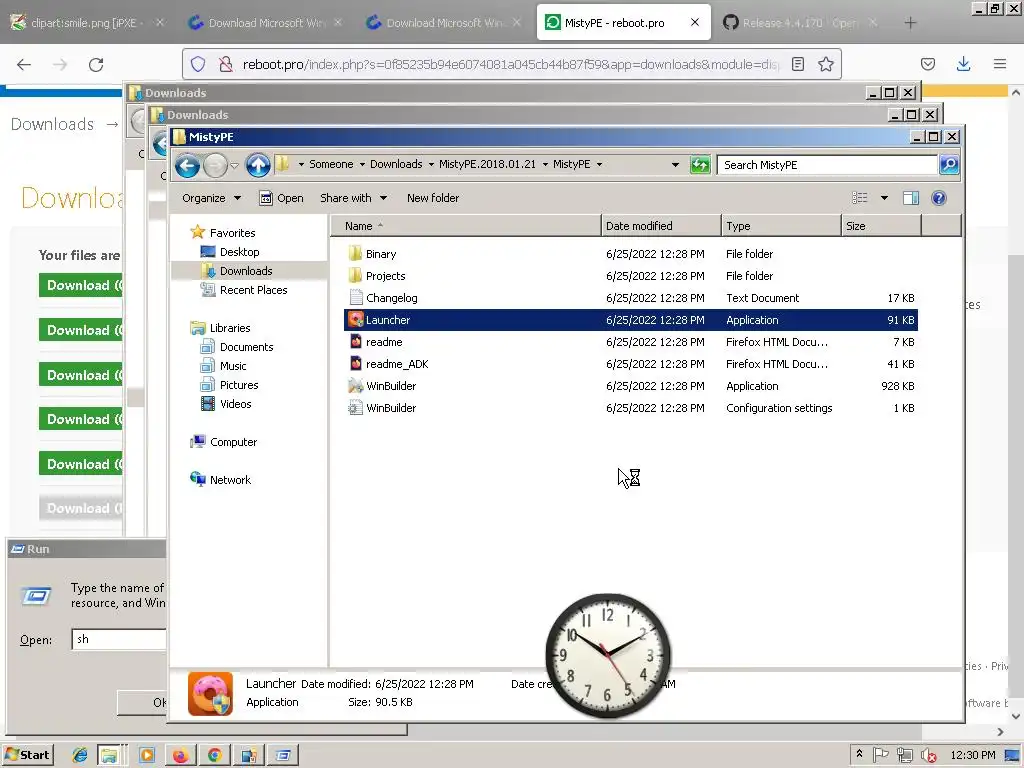Open Documents library
Image resolution: width=1024 pixels, height=768 pixels.
[246, 347]
